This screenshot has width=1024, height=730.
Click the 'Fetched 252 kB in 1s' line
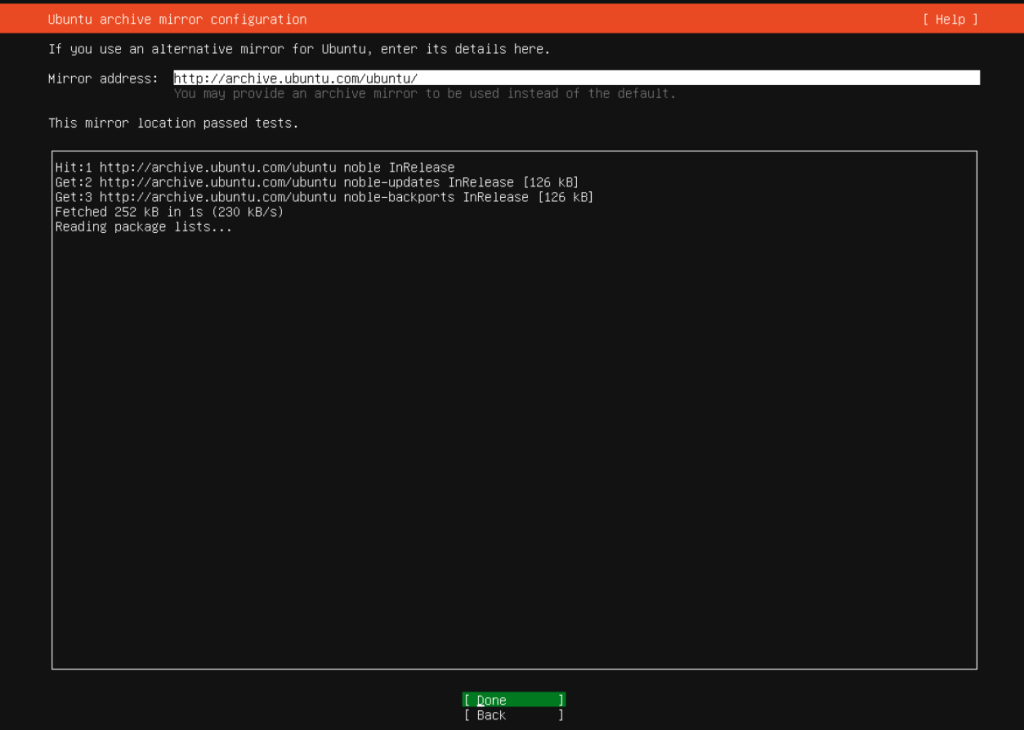coord(169,212)
